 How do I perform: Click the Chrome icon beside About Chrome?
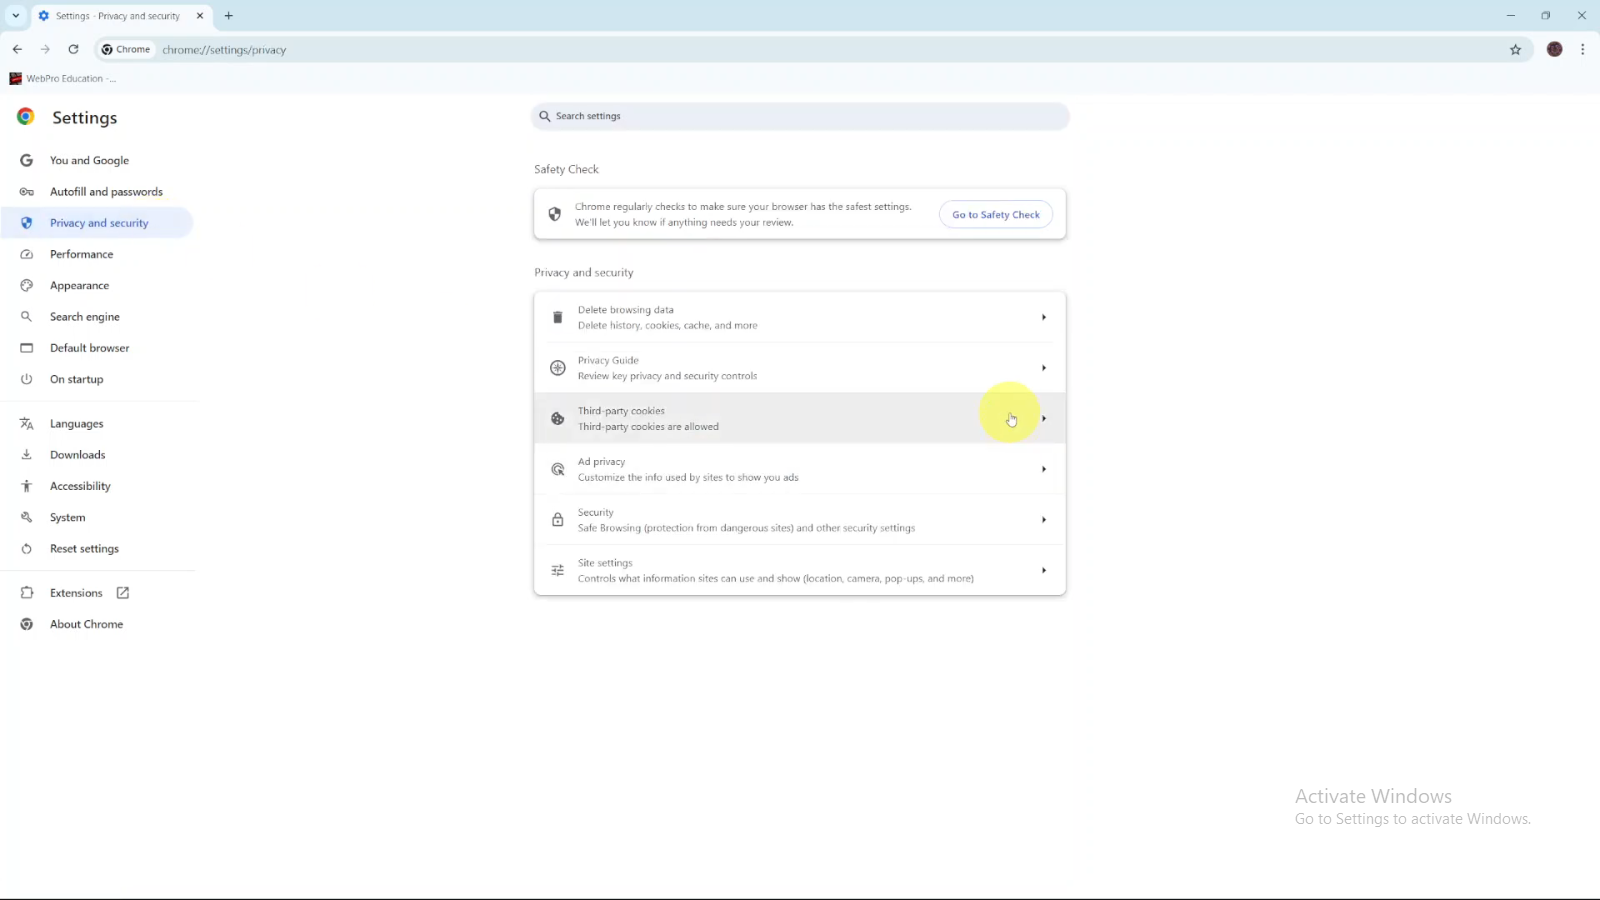coord(27,624)
